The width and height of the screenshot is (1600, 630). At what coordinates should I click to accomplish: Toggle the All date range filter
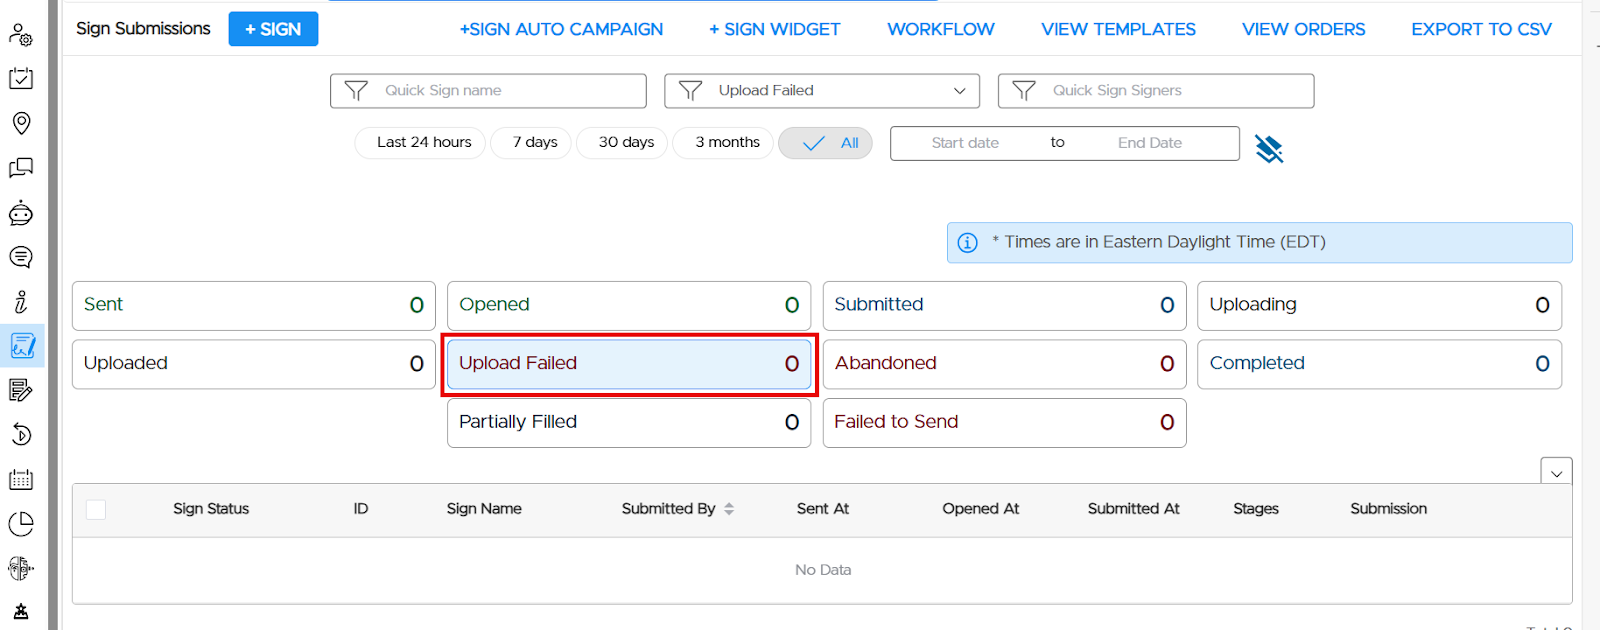826,143
